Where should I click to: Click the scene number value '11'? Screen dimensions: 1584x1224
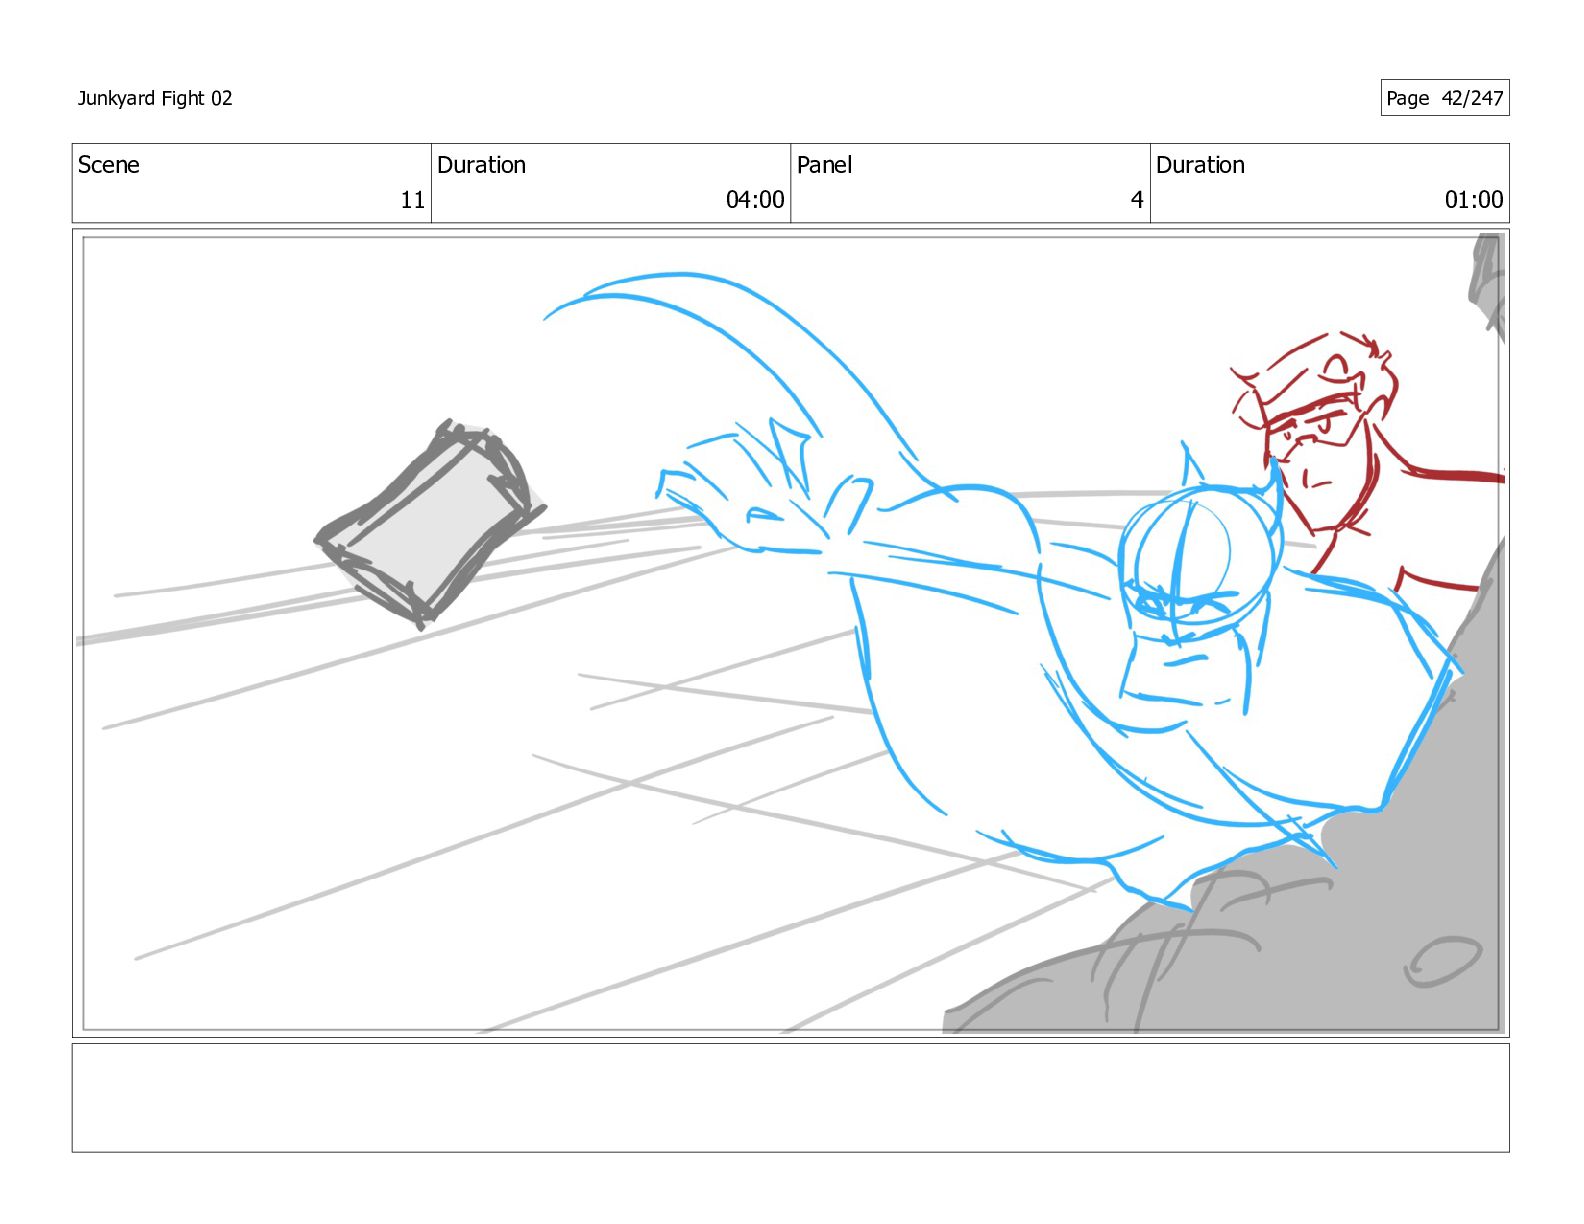click(x=413, y=200)
